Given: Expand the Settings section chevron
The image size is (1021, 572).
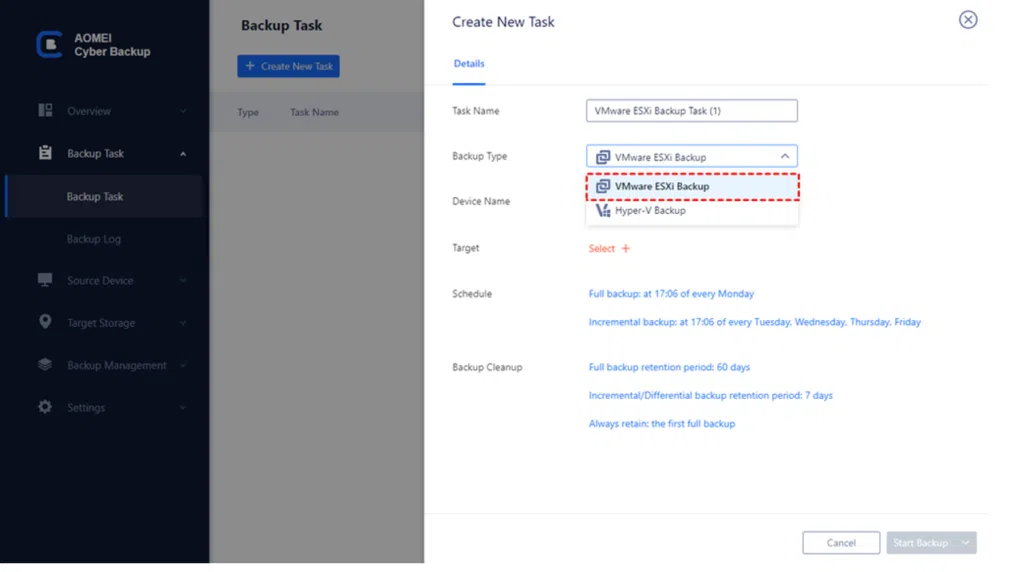Looking at the screenshot, I should click(183, 407).
